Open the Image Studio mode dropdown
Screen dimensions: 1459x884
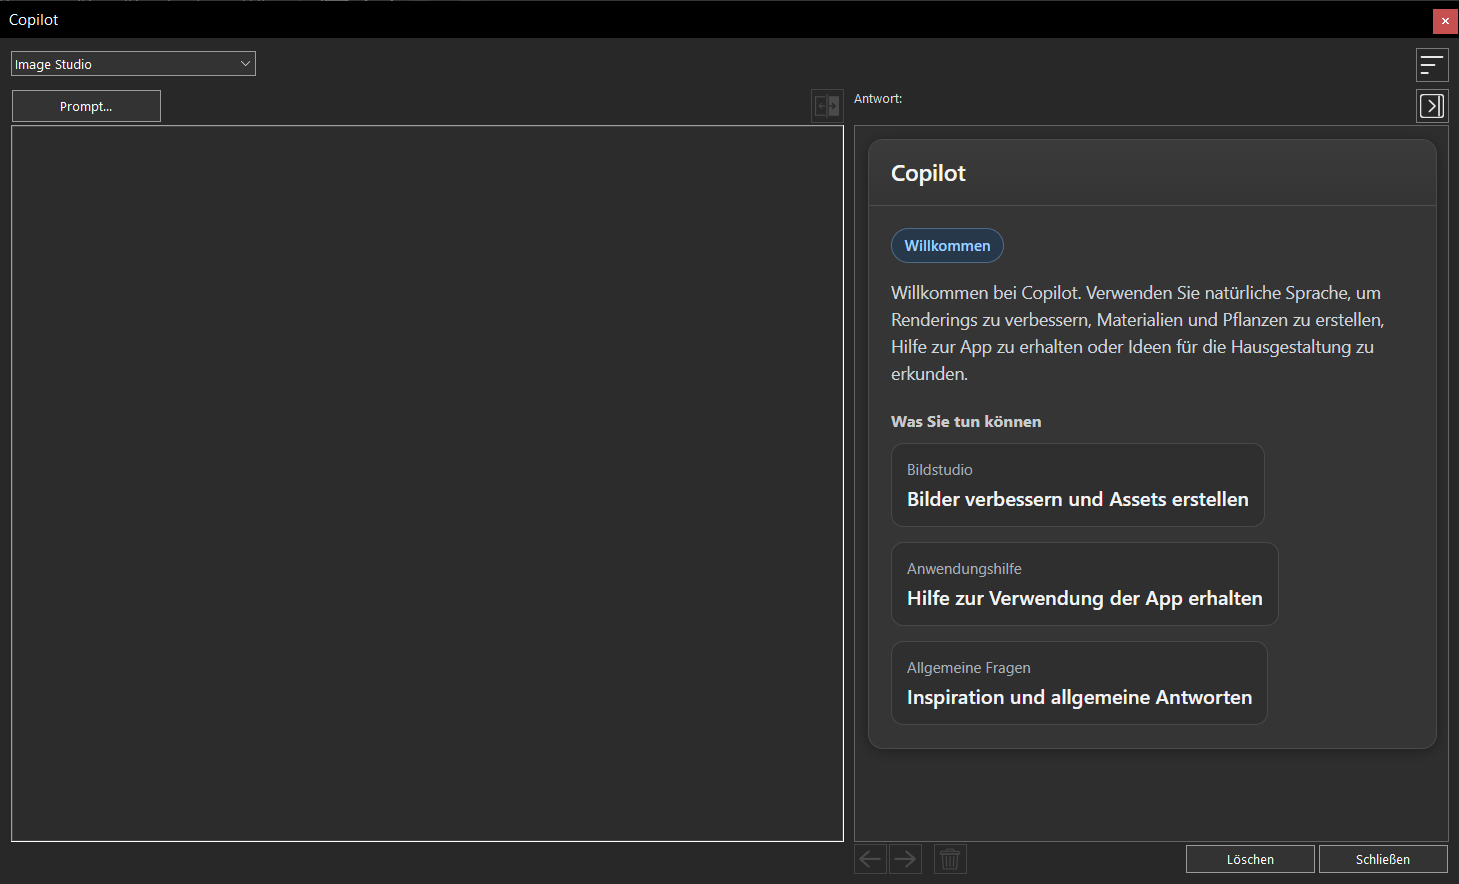[x=133, y=64]
